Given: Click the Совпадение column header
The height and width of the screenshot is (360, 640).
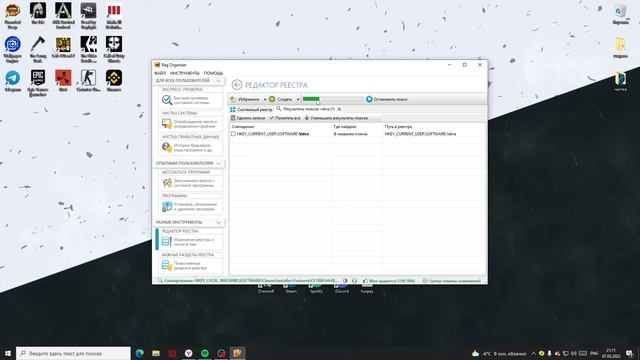Looking at the screenshot, I should pos(243,127).
